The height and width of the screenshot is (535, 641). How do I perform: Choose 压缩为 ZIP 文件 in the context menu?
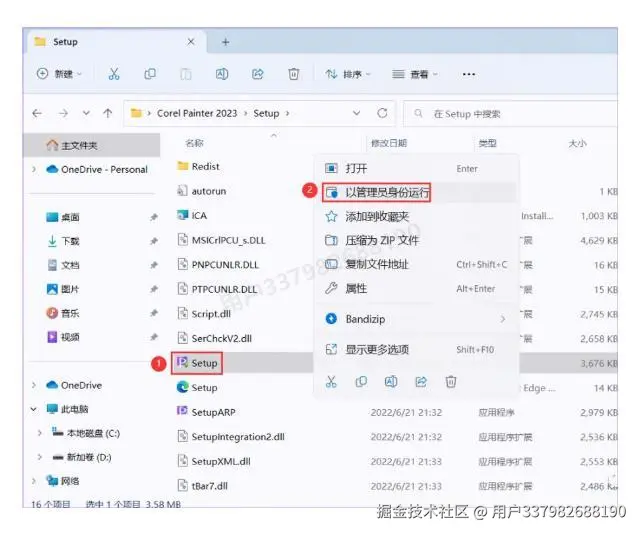pos(416,240)
